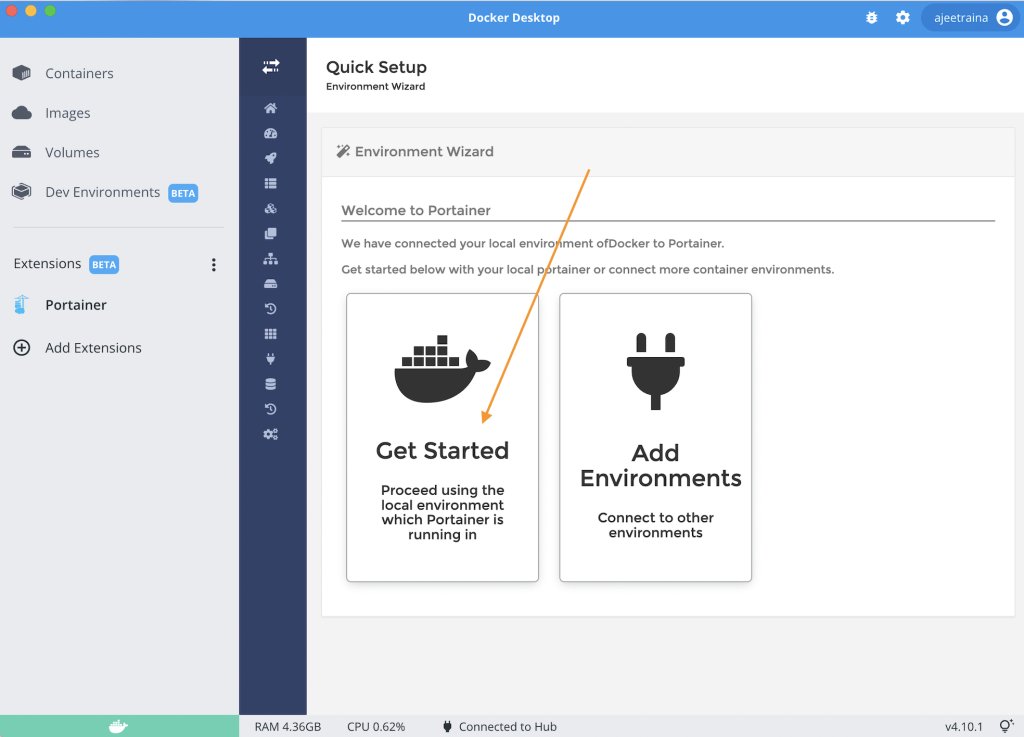This screenshot has height=737, width=1024.
Task: Click the 'Environment Wizard' subtitle under Quick Setup
Action: pos(376,86)
